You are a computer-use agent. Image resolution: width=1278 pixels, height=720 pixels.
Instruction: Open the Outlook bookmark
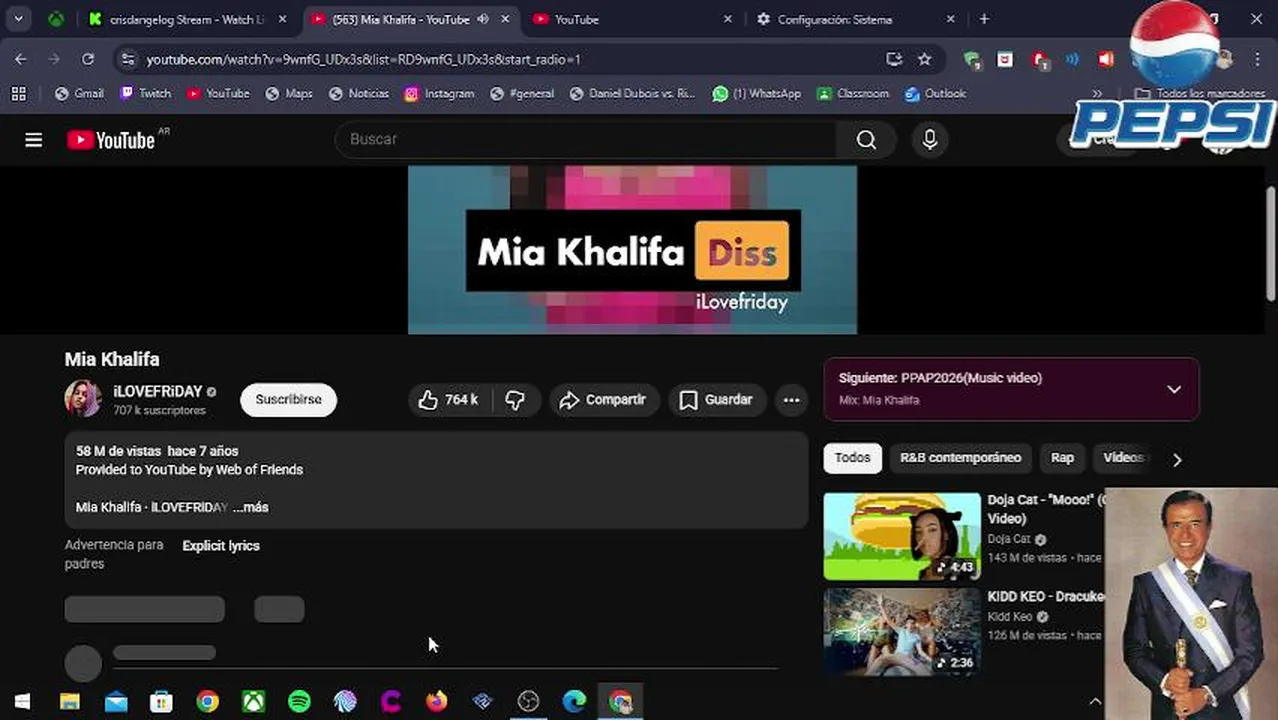tap(935, 93)
